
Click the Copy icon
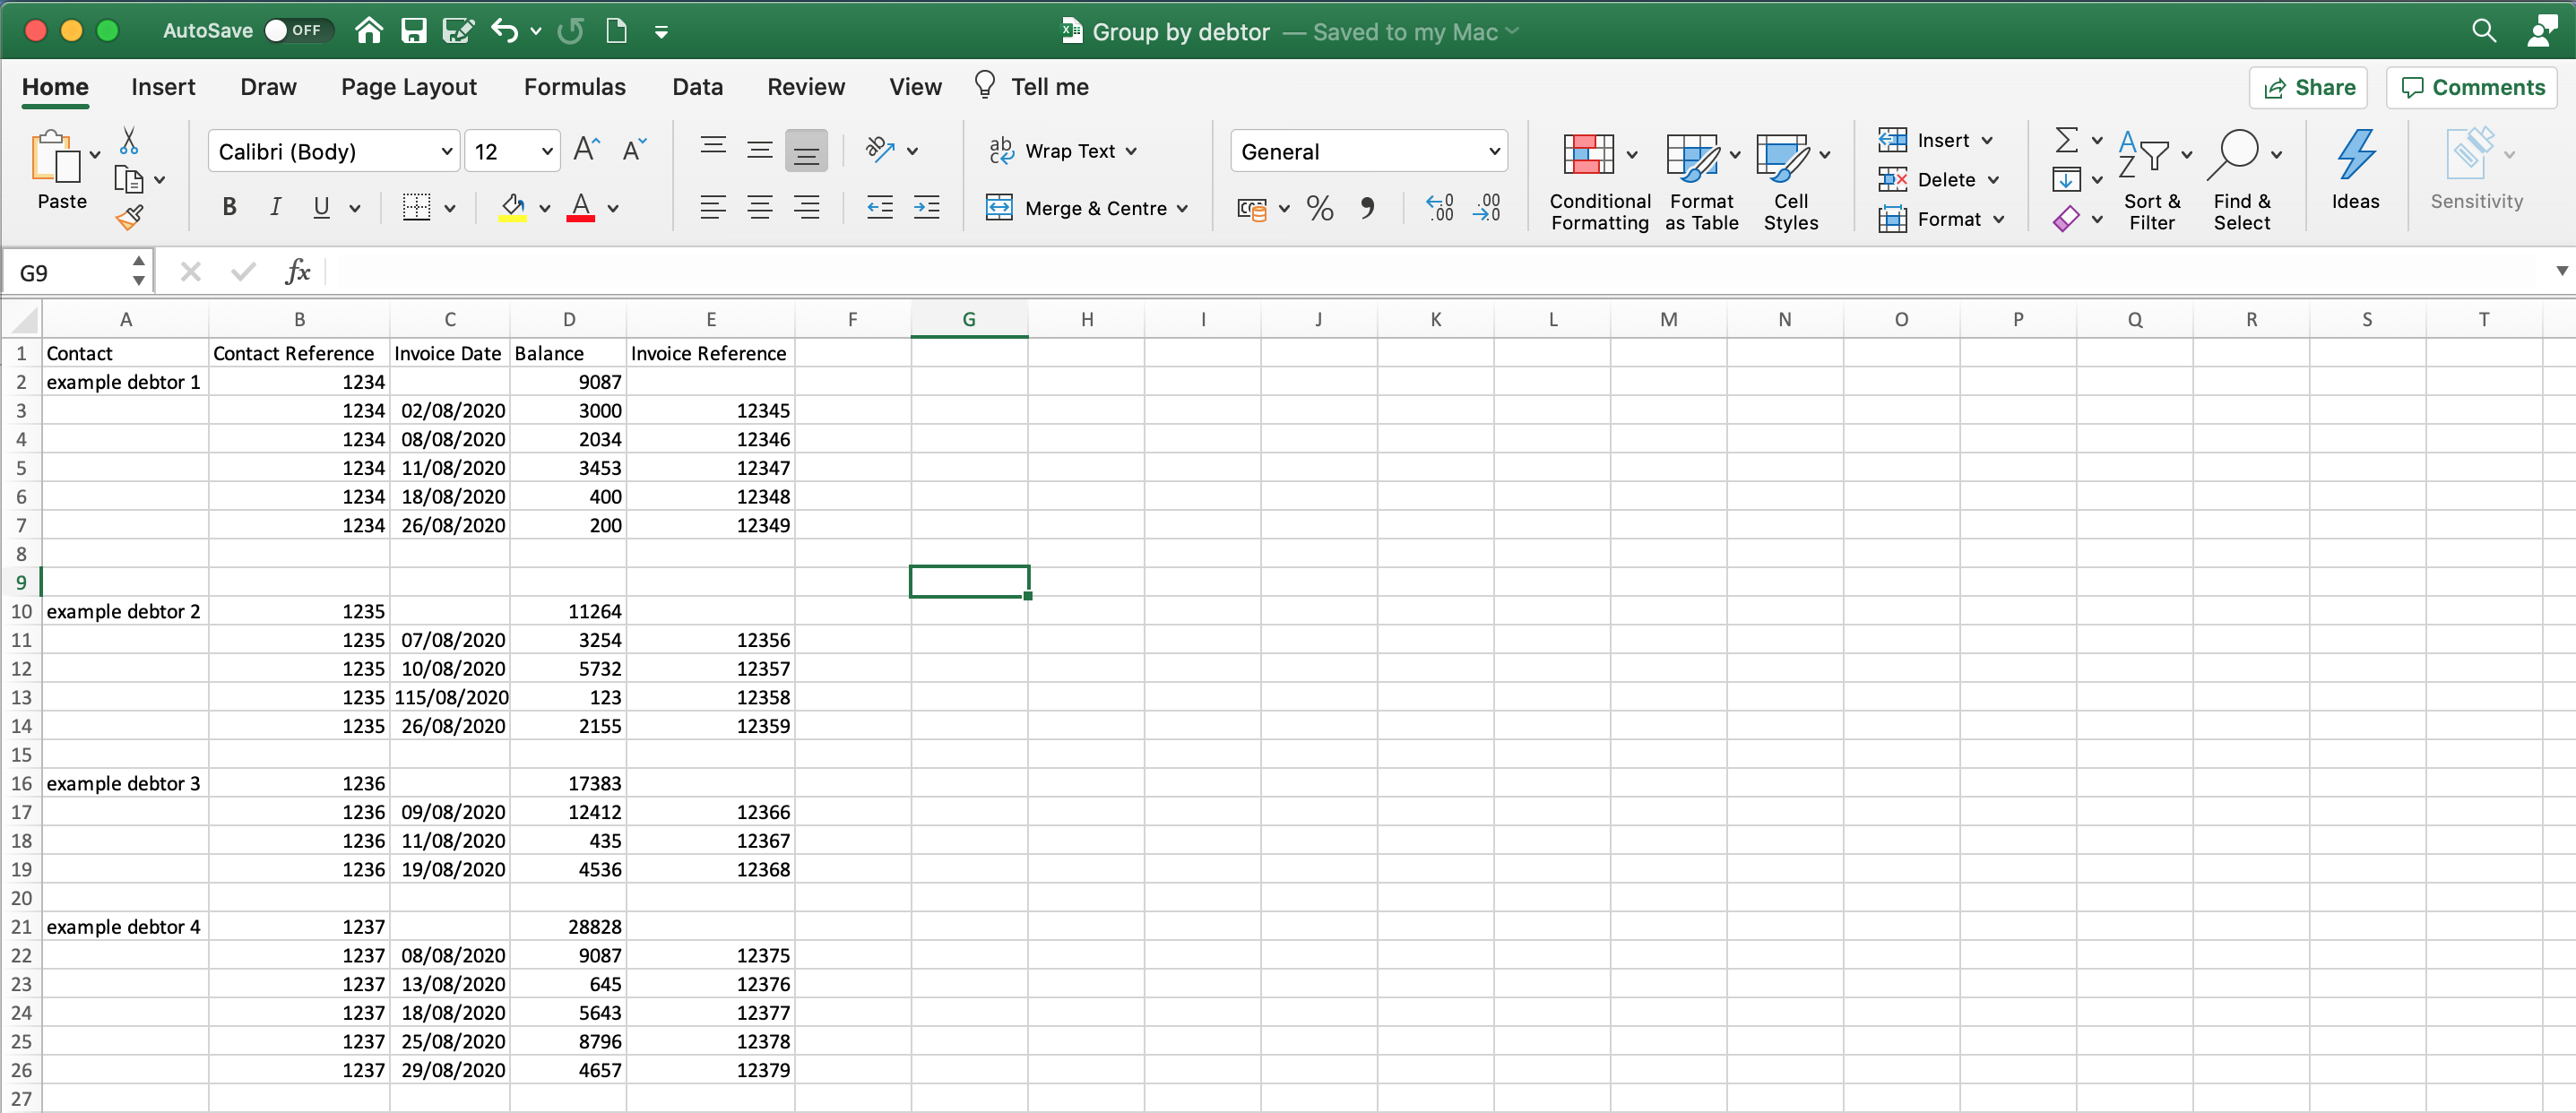(x=129, y=180)
